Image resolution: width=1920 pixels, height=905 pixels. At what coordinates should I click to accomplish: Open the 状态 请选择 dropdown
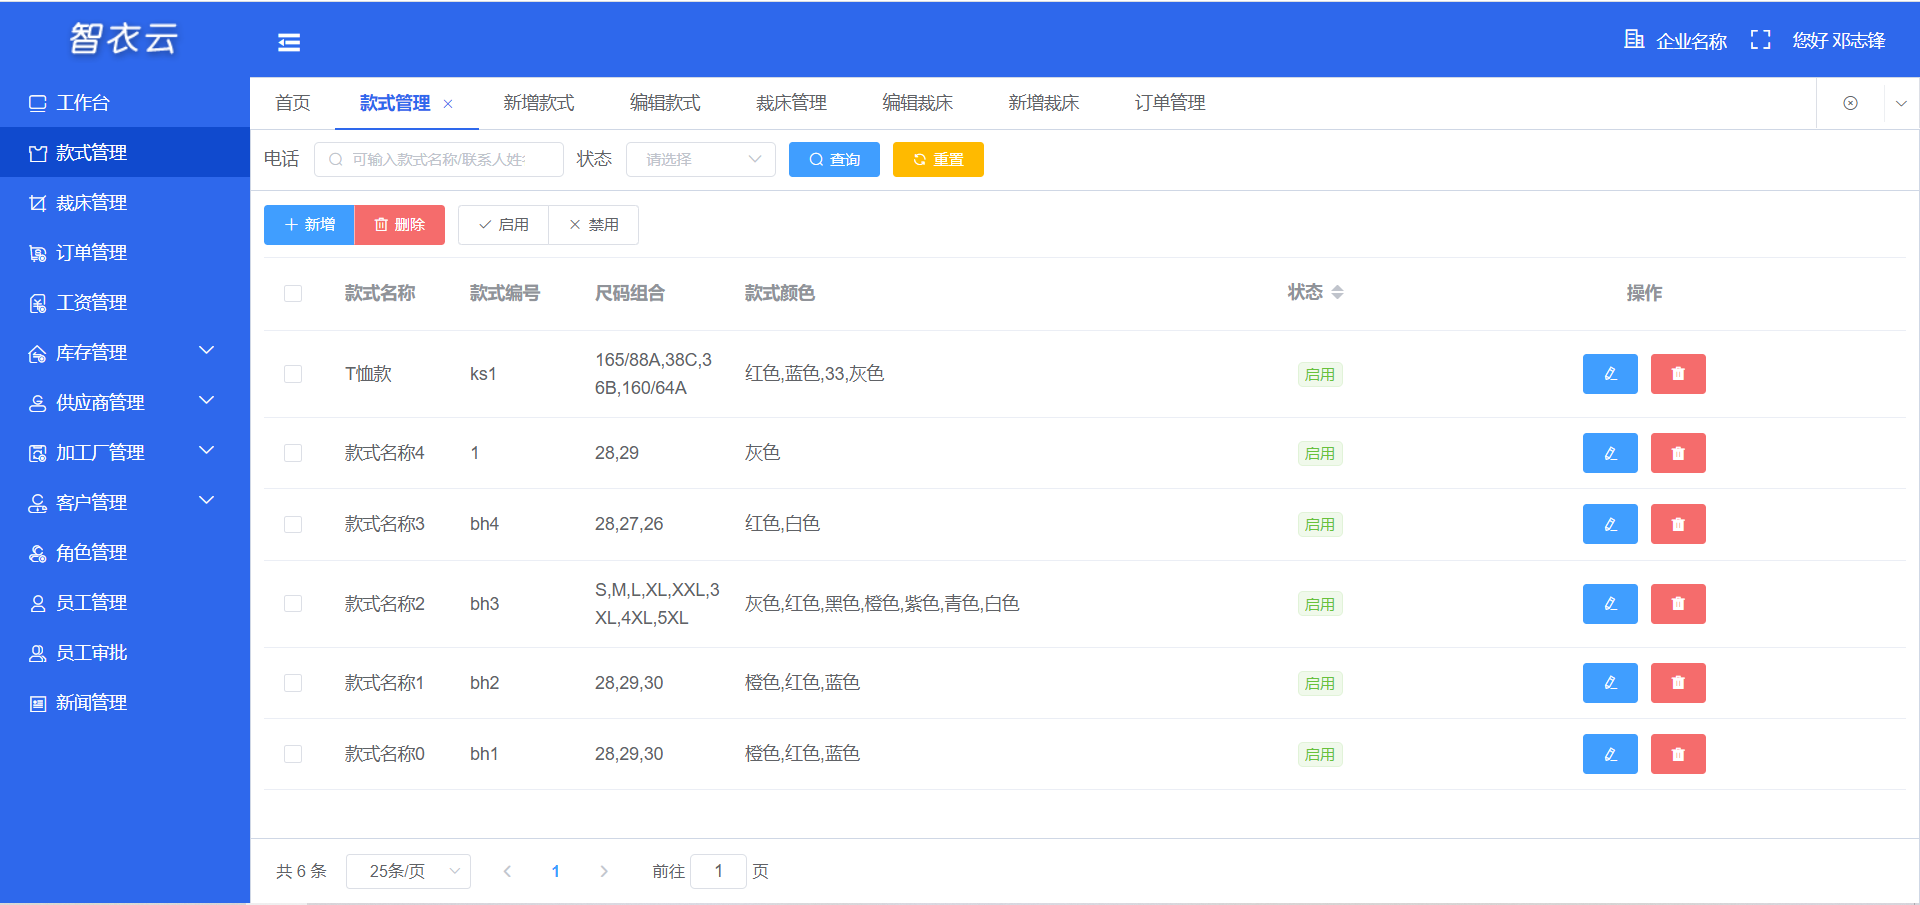(x=701, y=159)
